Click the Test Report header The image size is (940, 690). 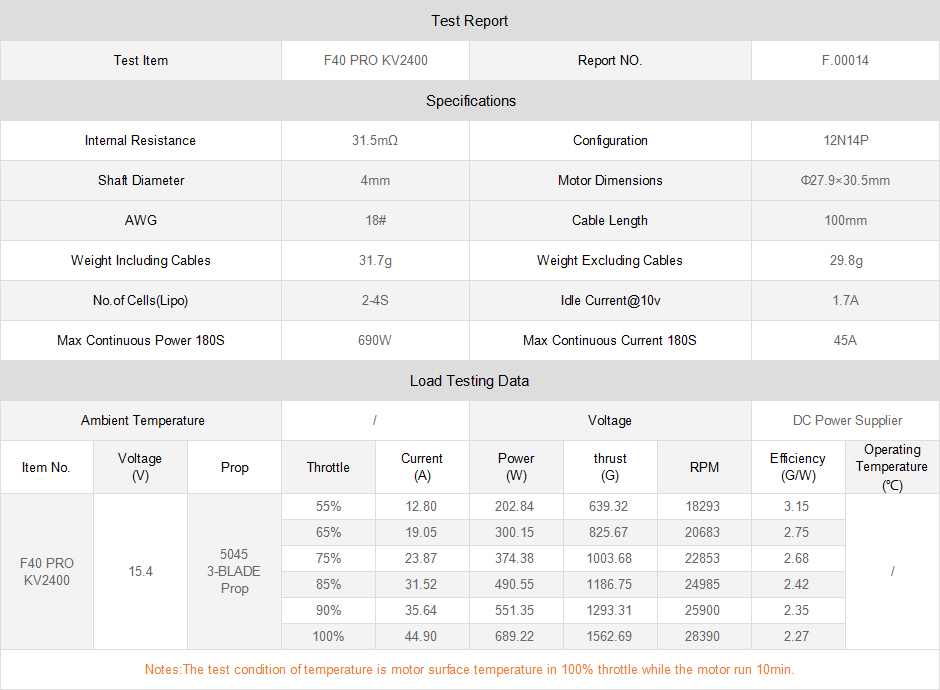[x=470, y=21]
